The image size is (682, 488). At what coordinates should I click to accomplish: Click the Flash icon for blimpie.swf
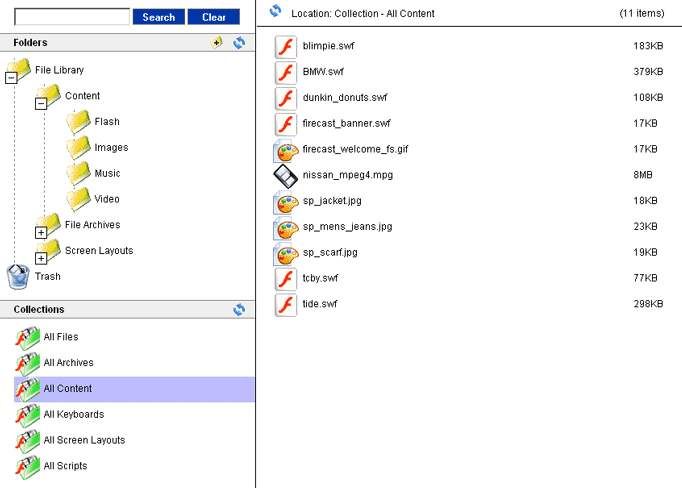point(286,46)
